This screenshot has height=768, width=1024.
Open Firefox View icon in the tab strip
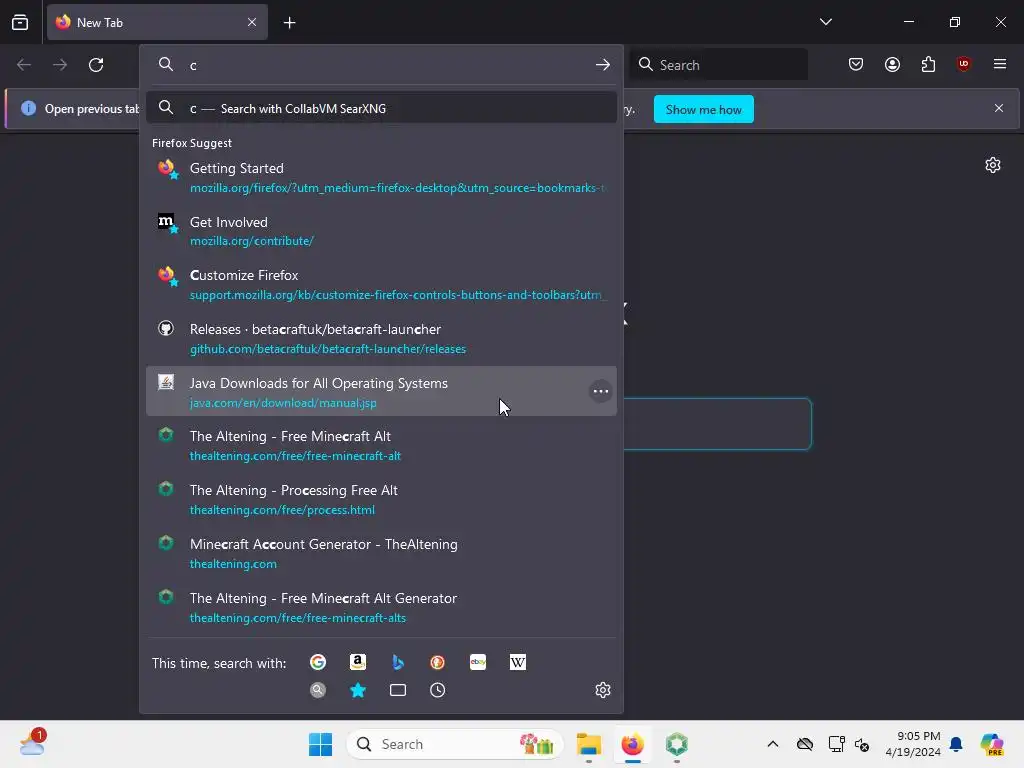(x=20, y=22)
